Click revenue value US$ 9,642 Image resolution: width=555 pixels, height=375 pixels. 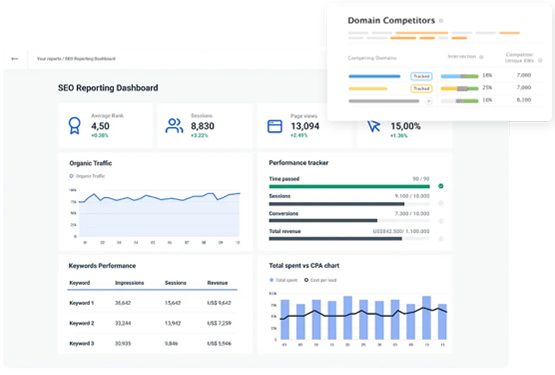219,303
